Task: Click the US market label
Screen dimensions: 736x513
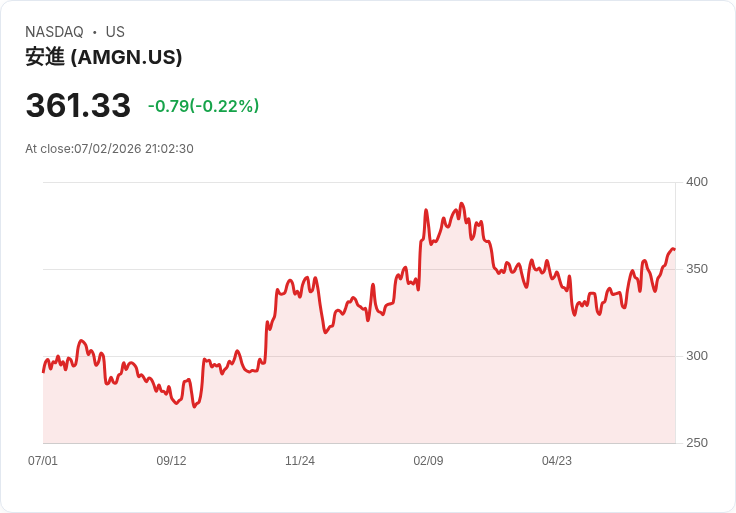Action: [x=115, y=32]
